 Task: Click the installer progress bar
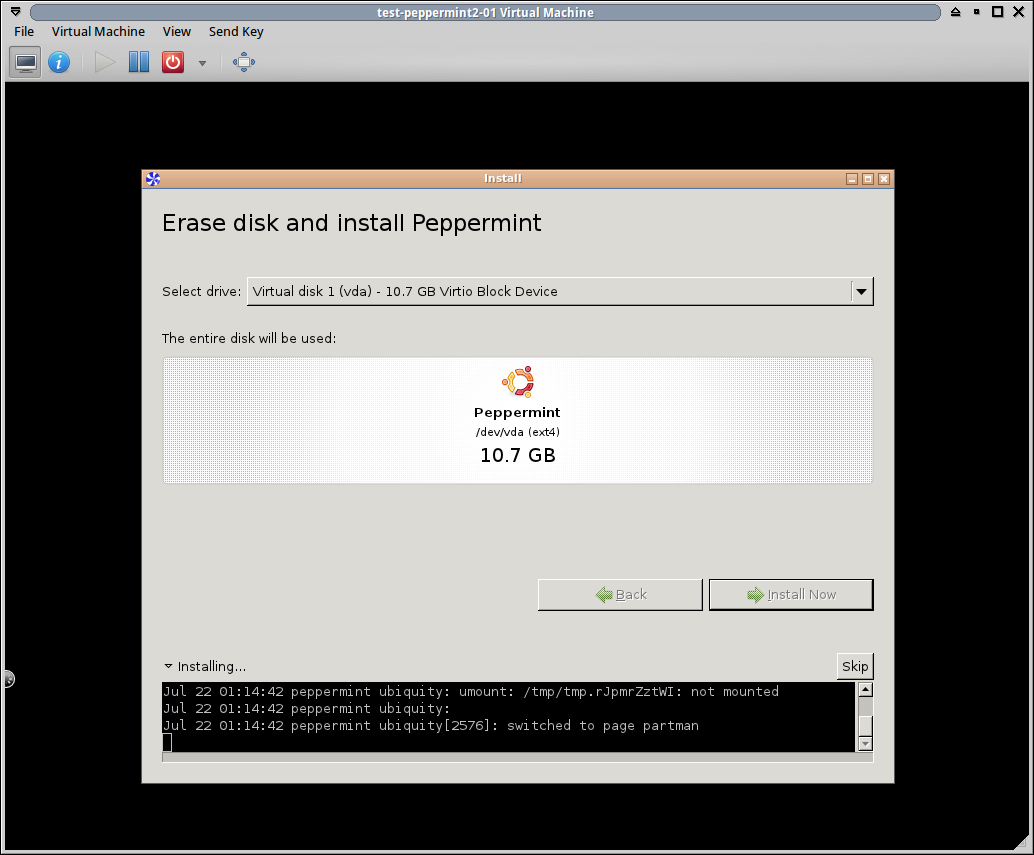tap(518, 757)
